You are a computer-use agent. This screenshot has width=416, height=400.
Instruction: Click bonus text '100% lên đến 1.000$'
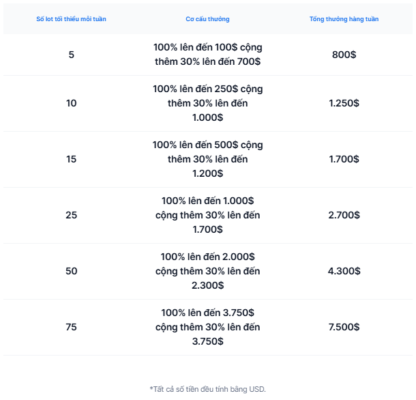pos(208,201)
